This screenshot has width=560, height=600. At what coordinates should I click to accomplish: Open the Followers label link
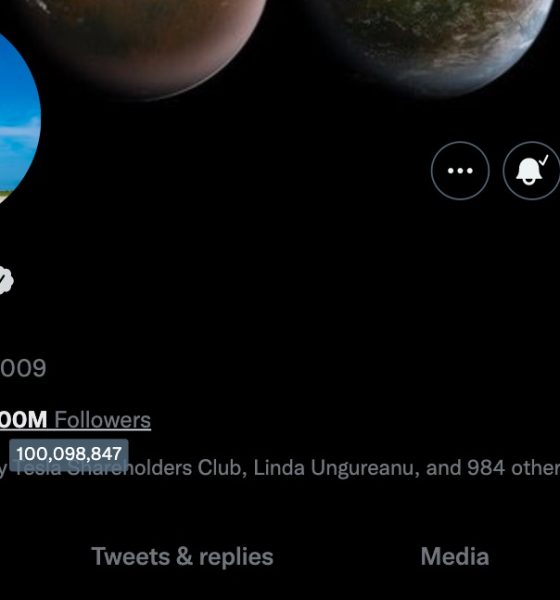pyautogui.click(x=103, y=420)
